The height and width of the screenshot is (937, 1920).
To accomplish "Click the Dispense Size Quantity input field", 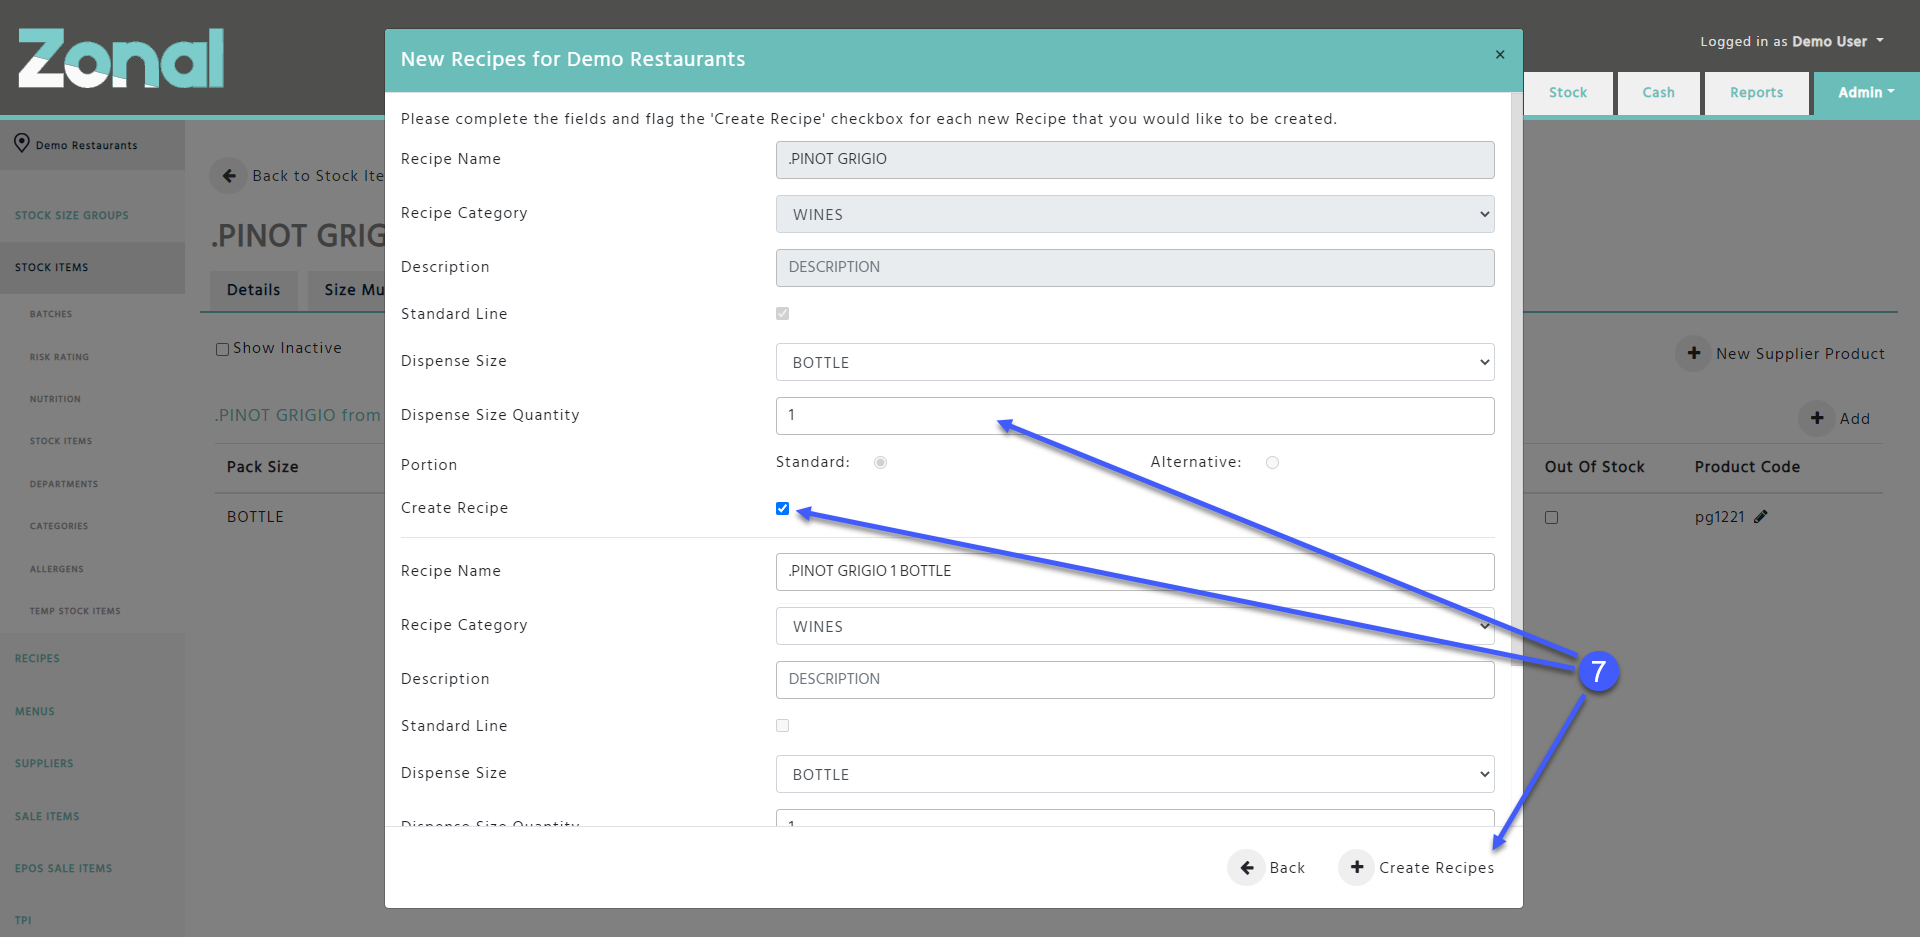I will (1135, 416).
